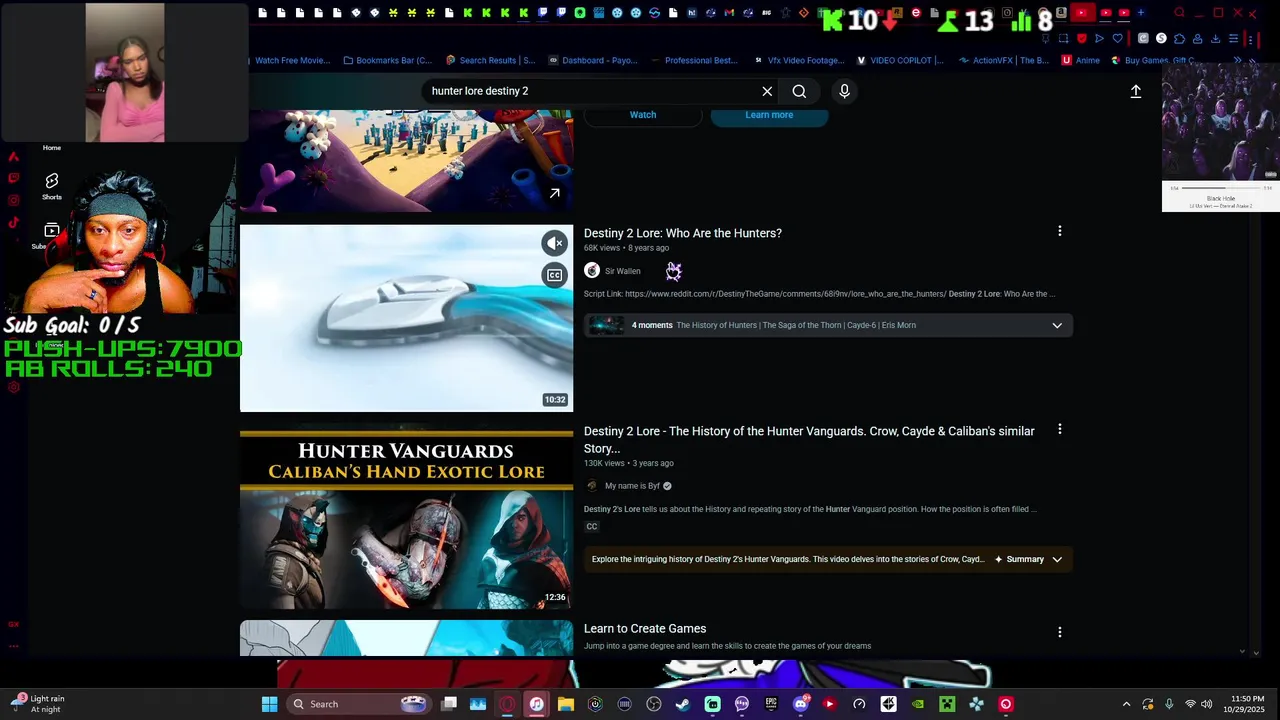Open Opera GX sidebar settings gear
This screenshot has width=1280, height=720.
click(x=13, y=387)
